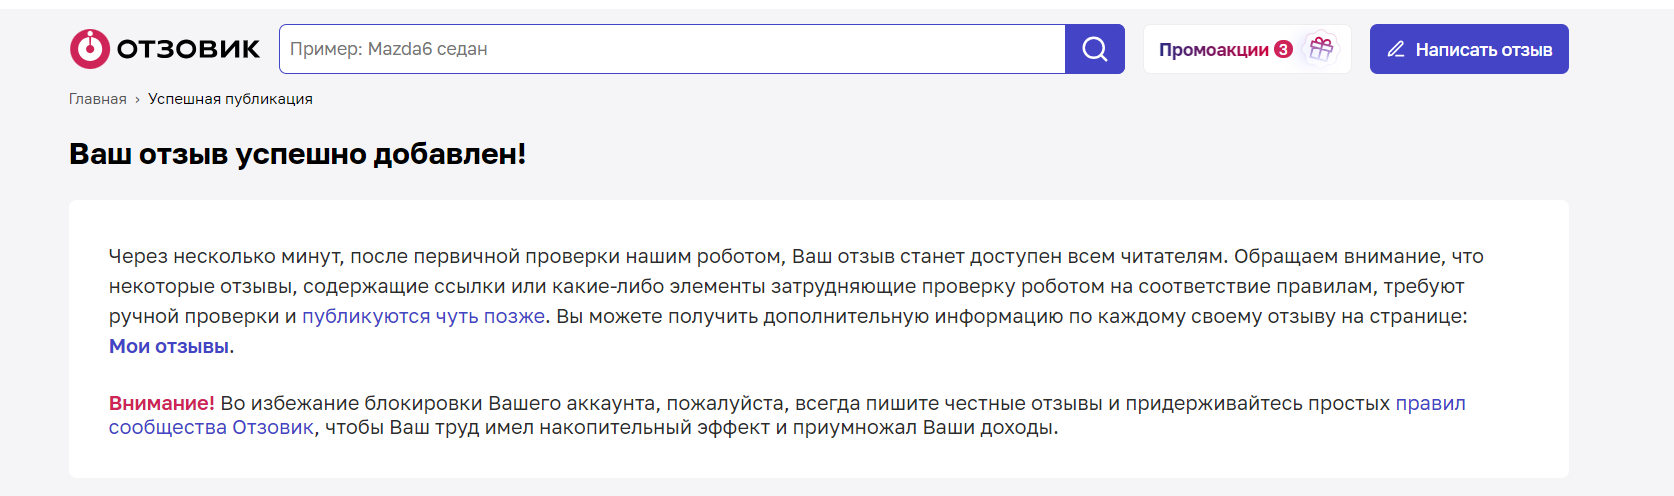Click the gift box icon near Промоакции
Image resolution: width=1674 pixels, height=496 pixels.
[1321, 48]
